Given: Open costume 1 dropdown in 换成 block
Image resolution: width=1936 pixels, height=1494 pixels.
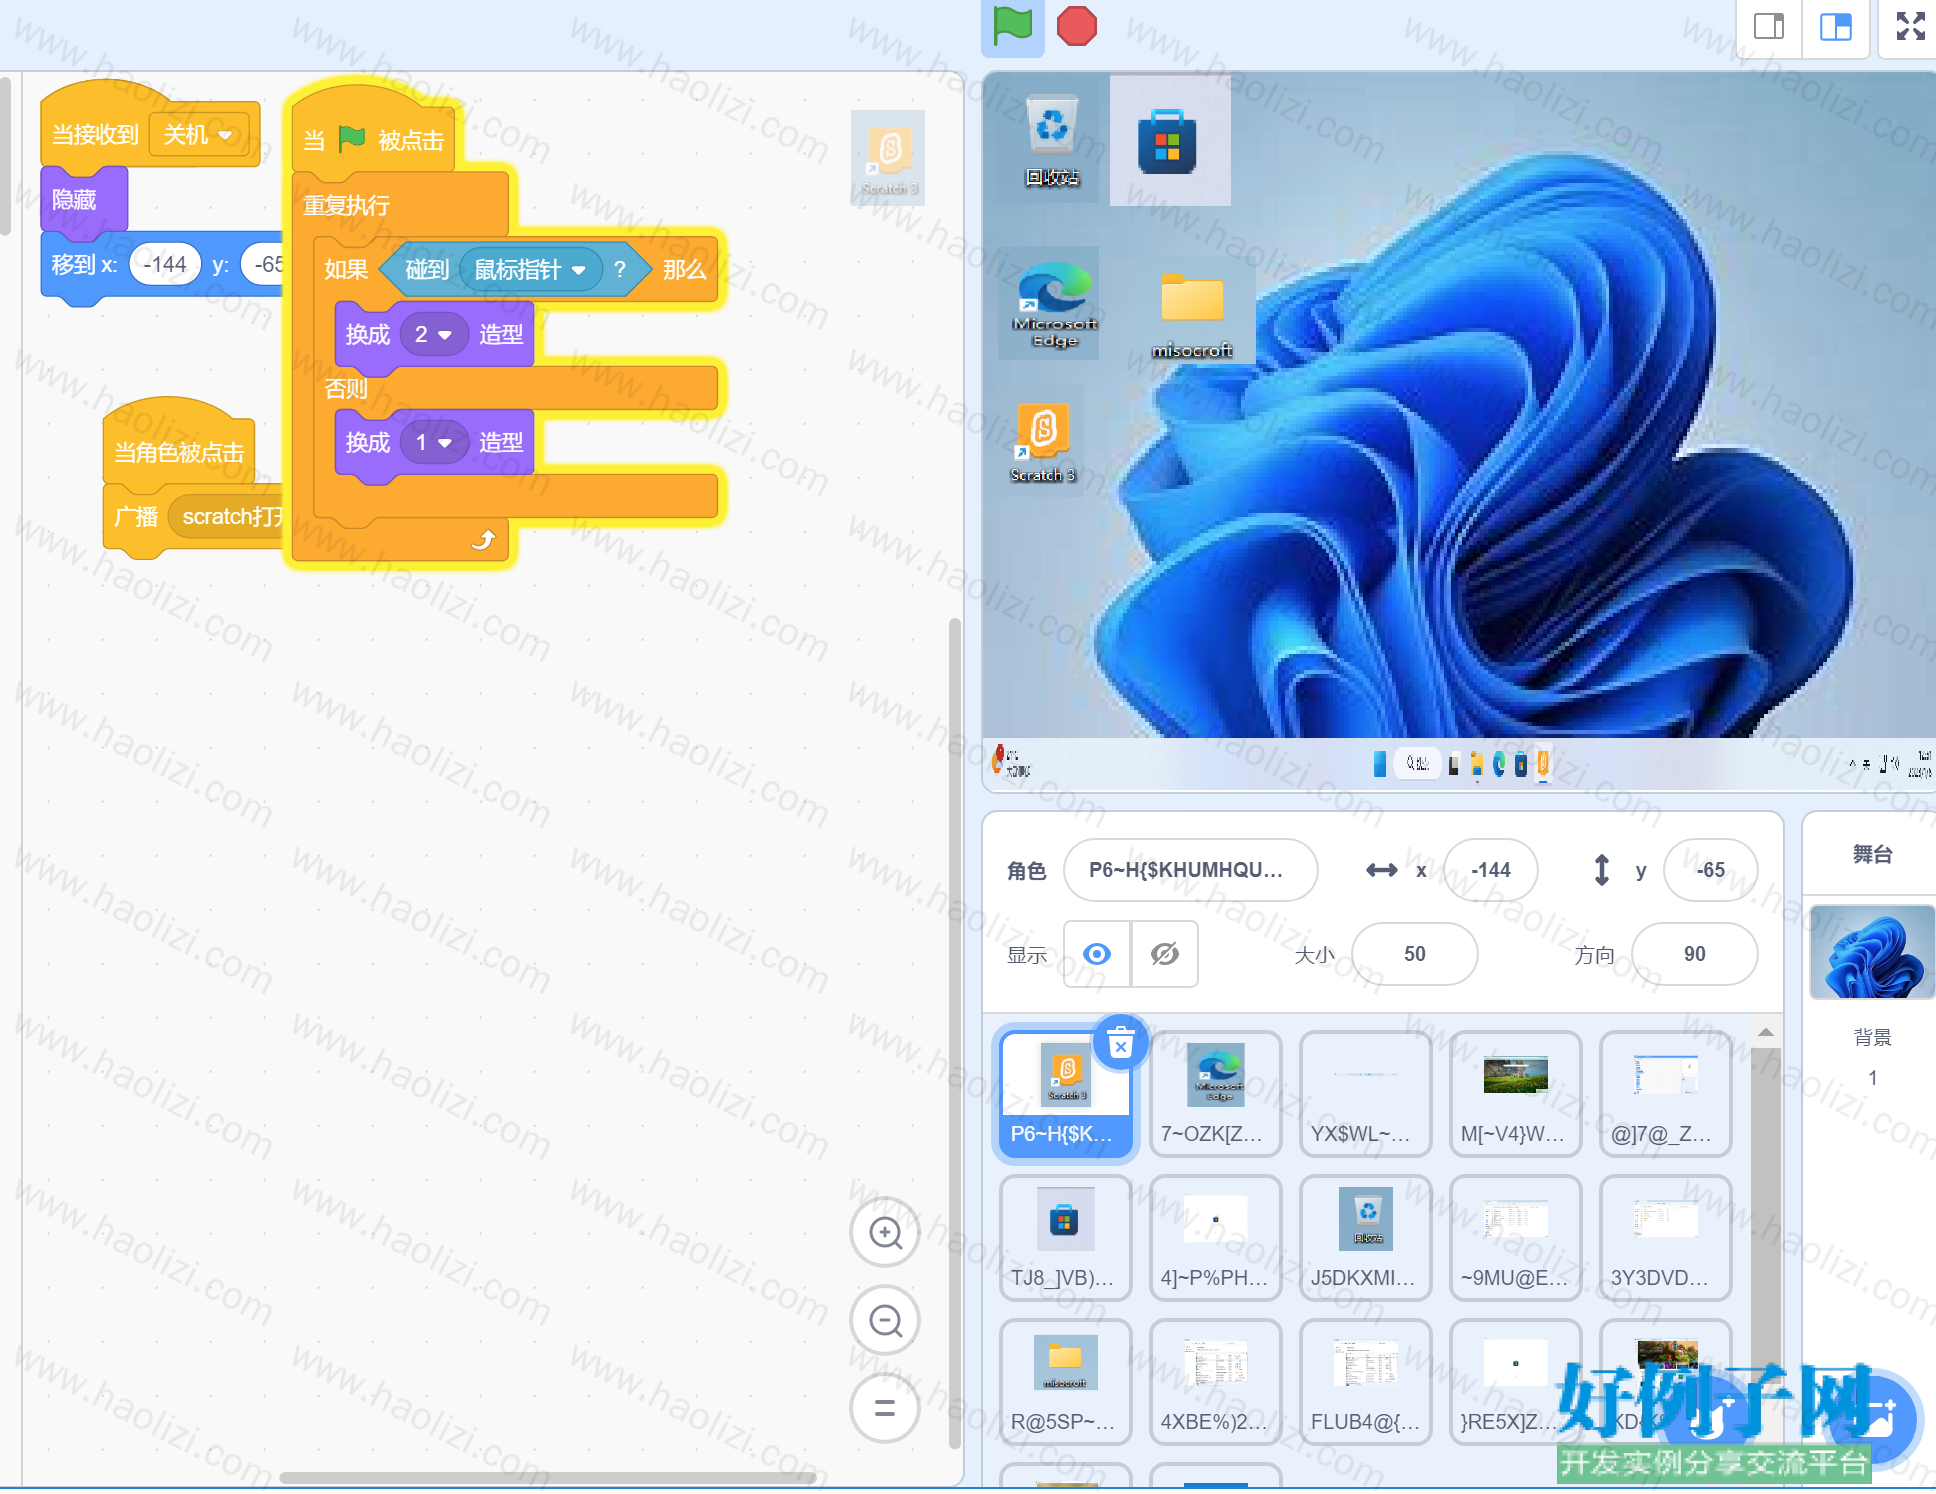Looking at the screenshot, I should [x=434, y=442].
